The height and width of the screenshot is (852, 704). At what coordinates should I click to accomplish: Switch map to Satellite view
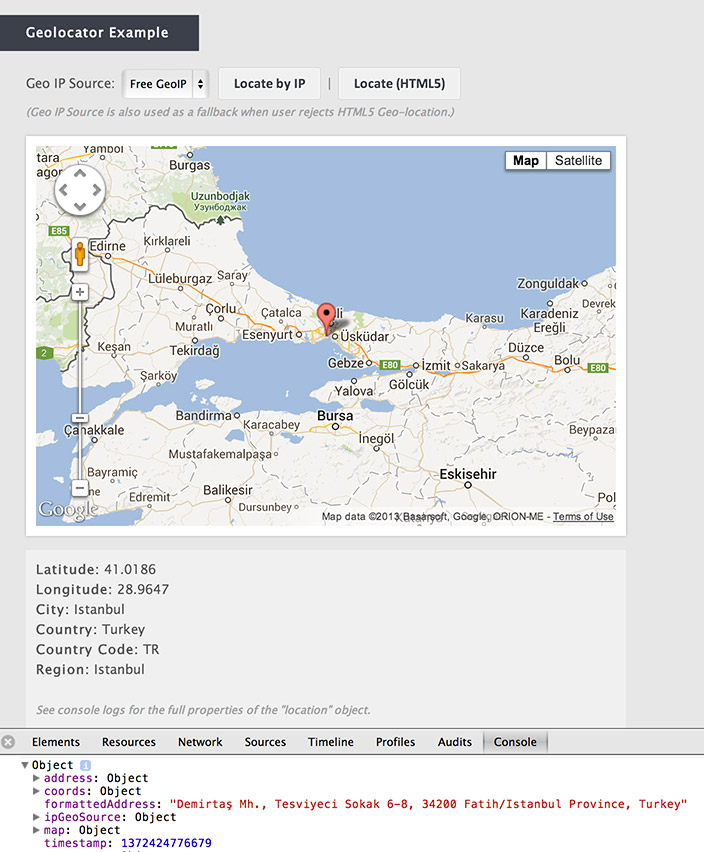pos(578,161)
